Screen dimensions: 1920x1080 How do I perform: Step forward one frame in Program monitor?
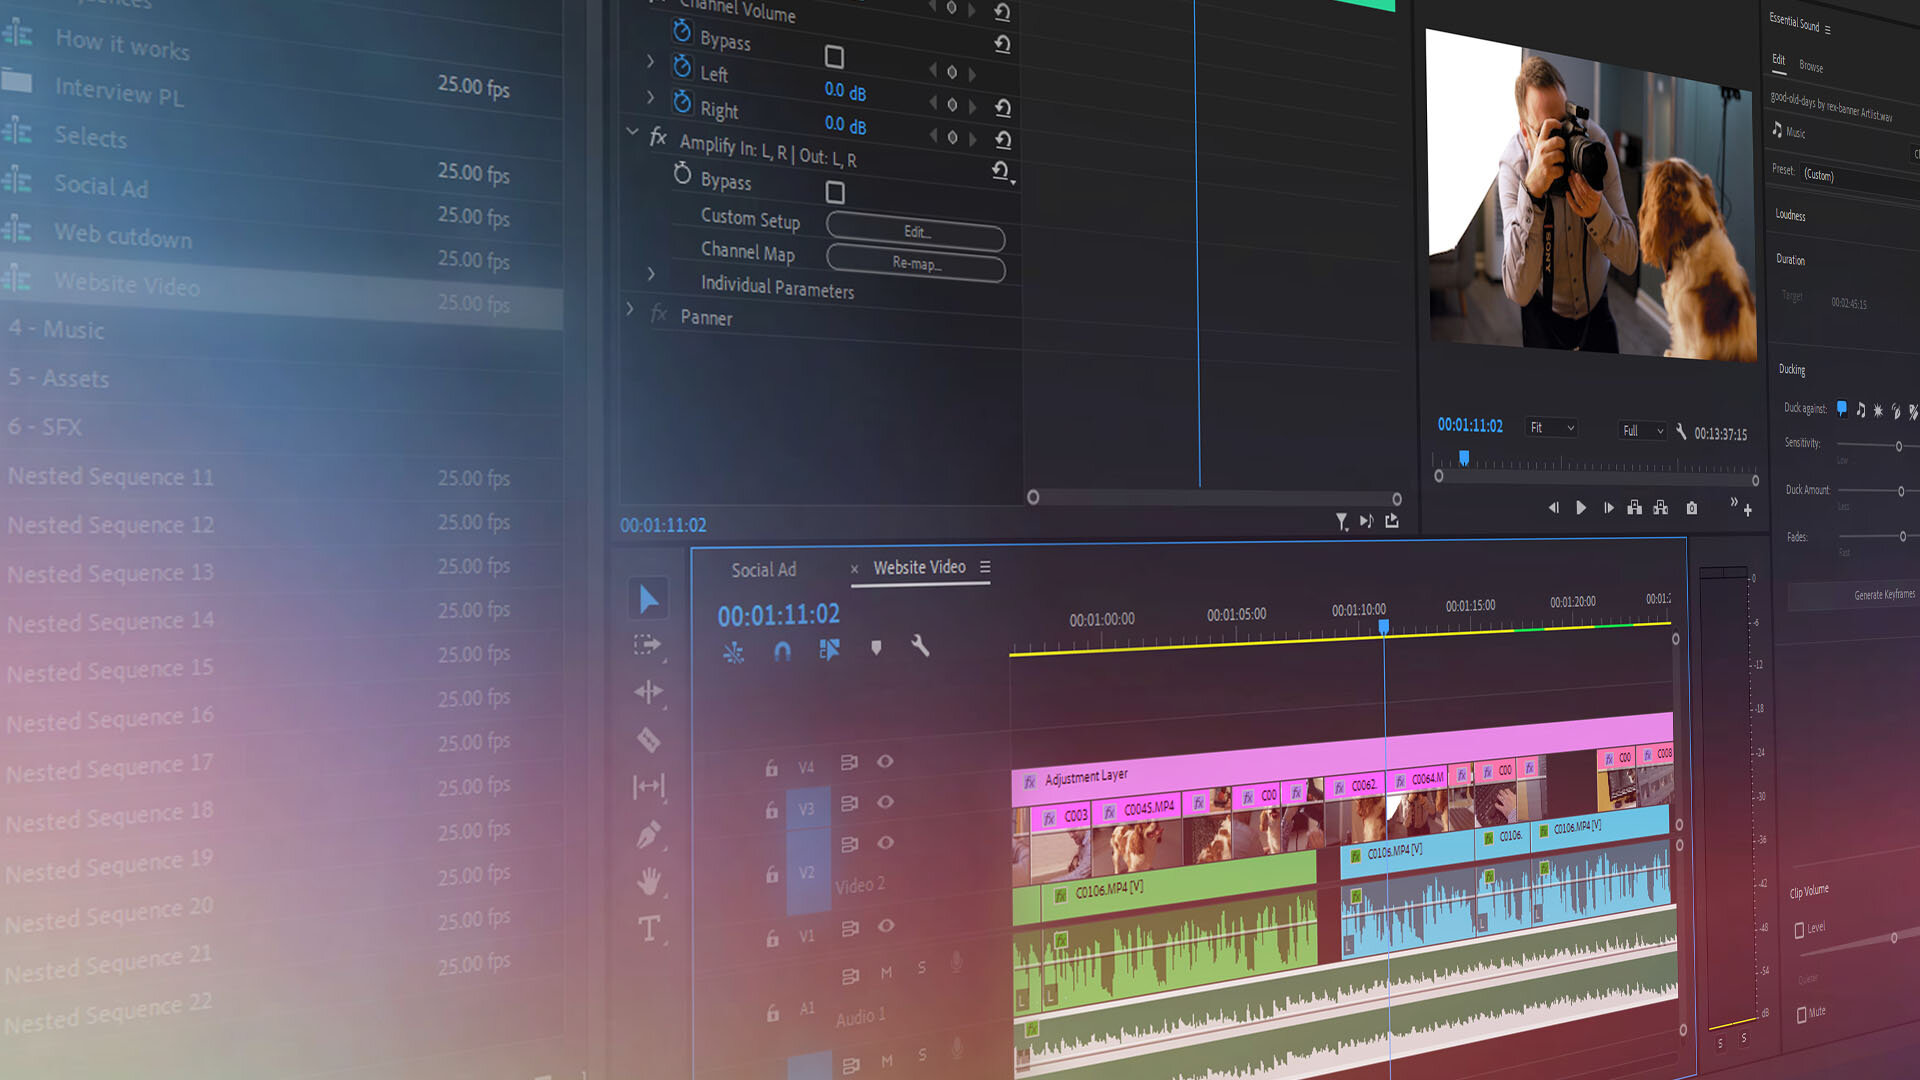click(x=1608, y=508)
